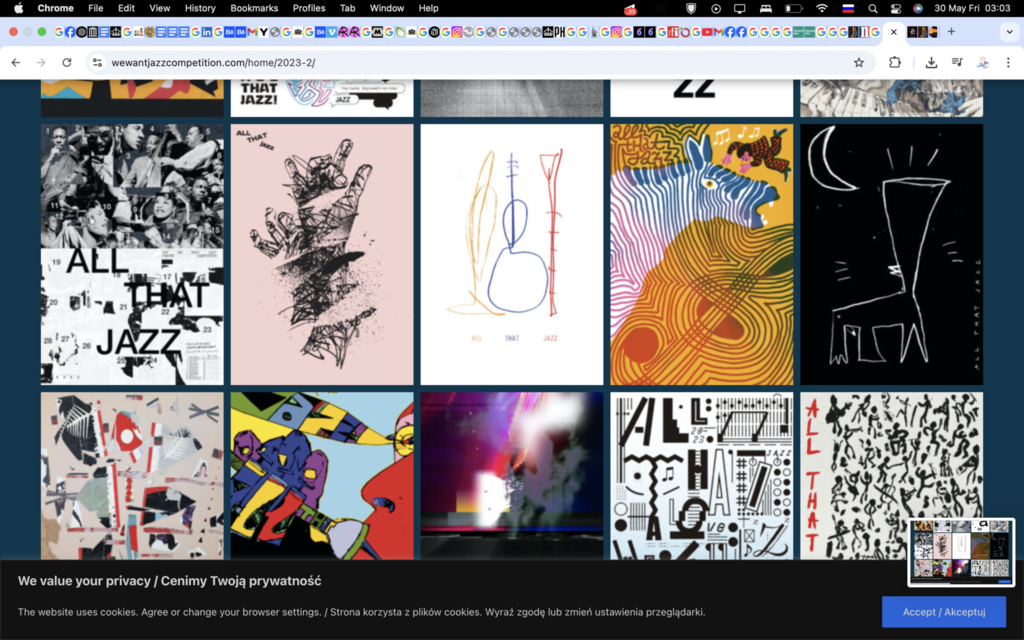Reload the current page
The image size is (1024, 640).
click(67, 62)
